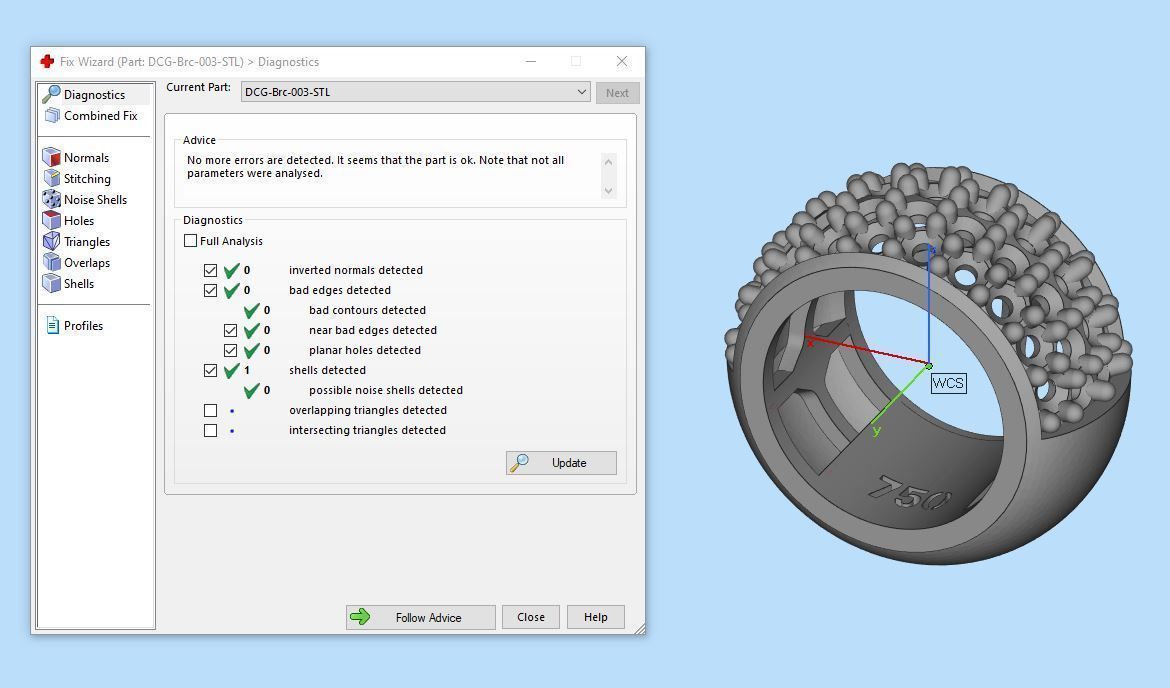
Task: Click the red cross Fix Wizard icon
Action: coord(47,61)
